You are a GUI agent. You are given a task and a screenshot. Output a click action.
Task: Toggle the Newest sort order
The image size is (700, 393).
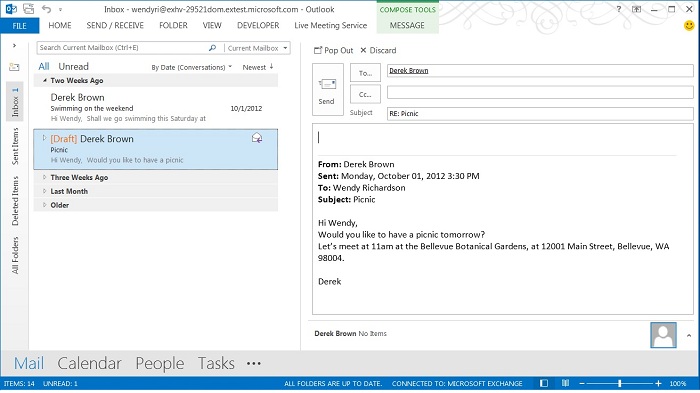point(258,67)
